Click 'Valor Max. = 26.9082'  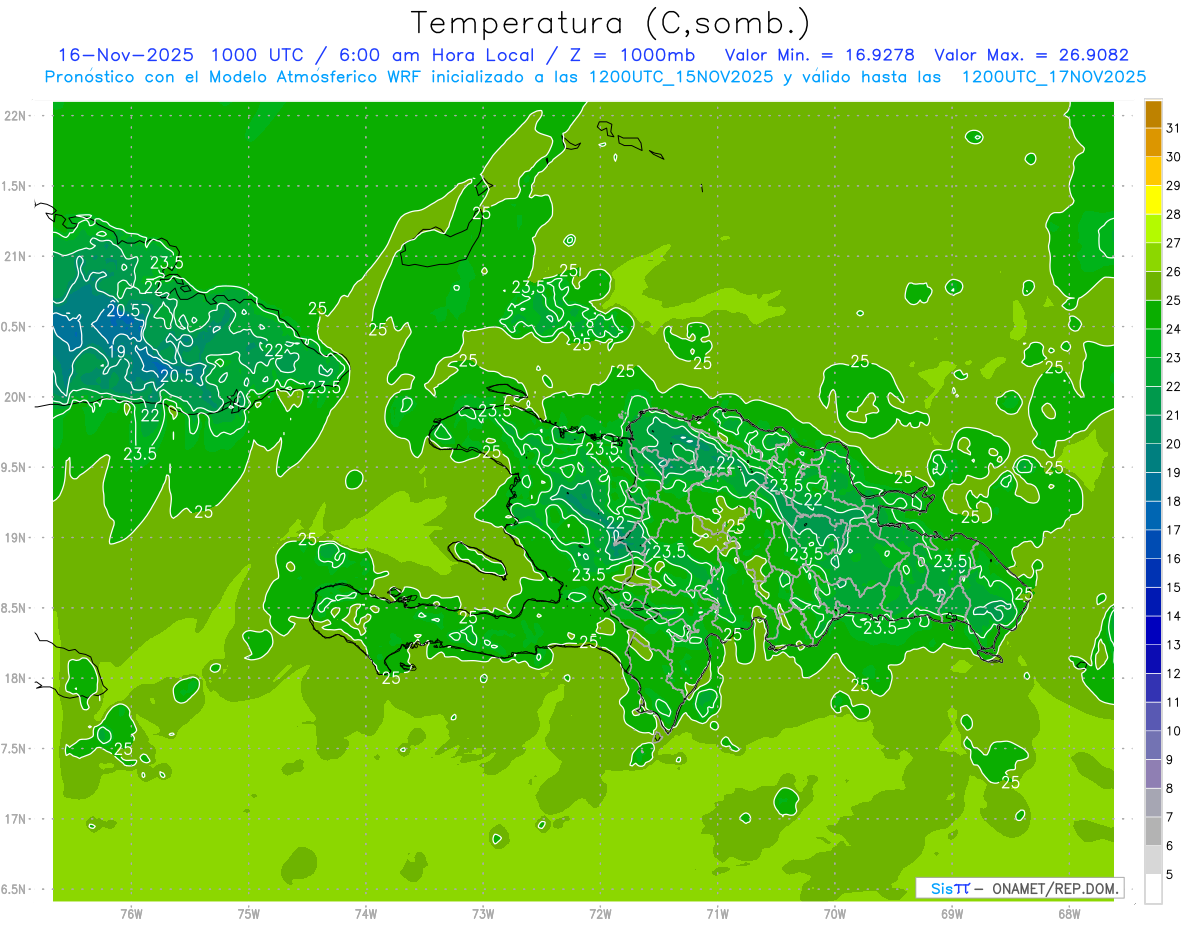(x=1032, y=55)
